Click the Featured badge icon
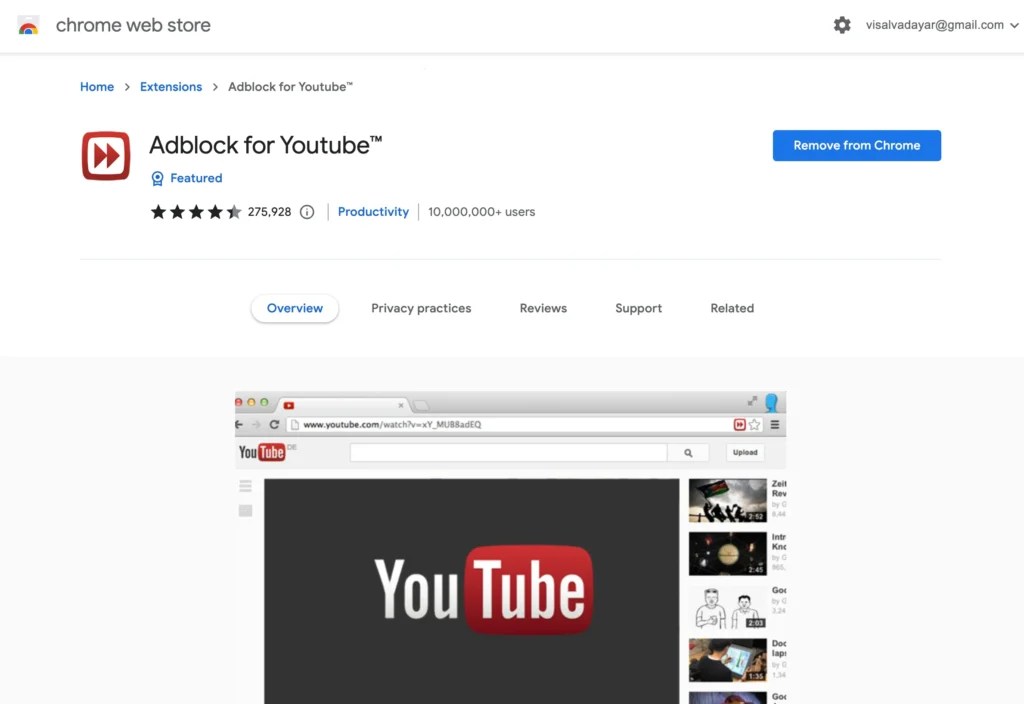 click(x=158, y=178)
